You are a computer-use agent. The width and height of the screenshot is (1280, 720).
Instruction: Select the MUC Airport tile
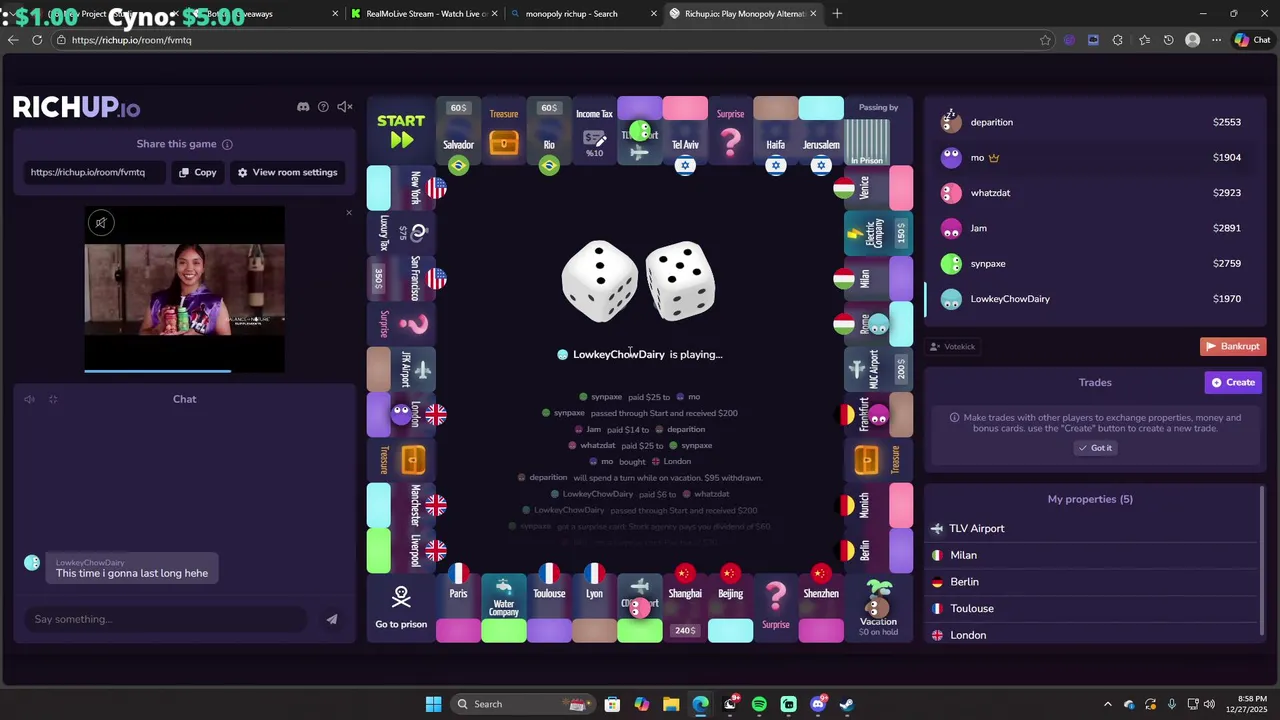pos(878,369)
